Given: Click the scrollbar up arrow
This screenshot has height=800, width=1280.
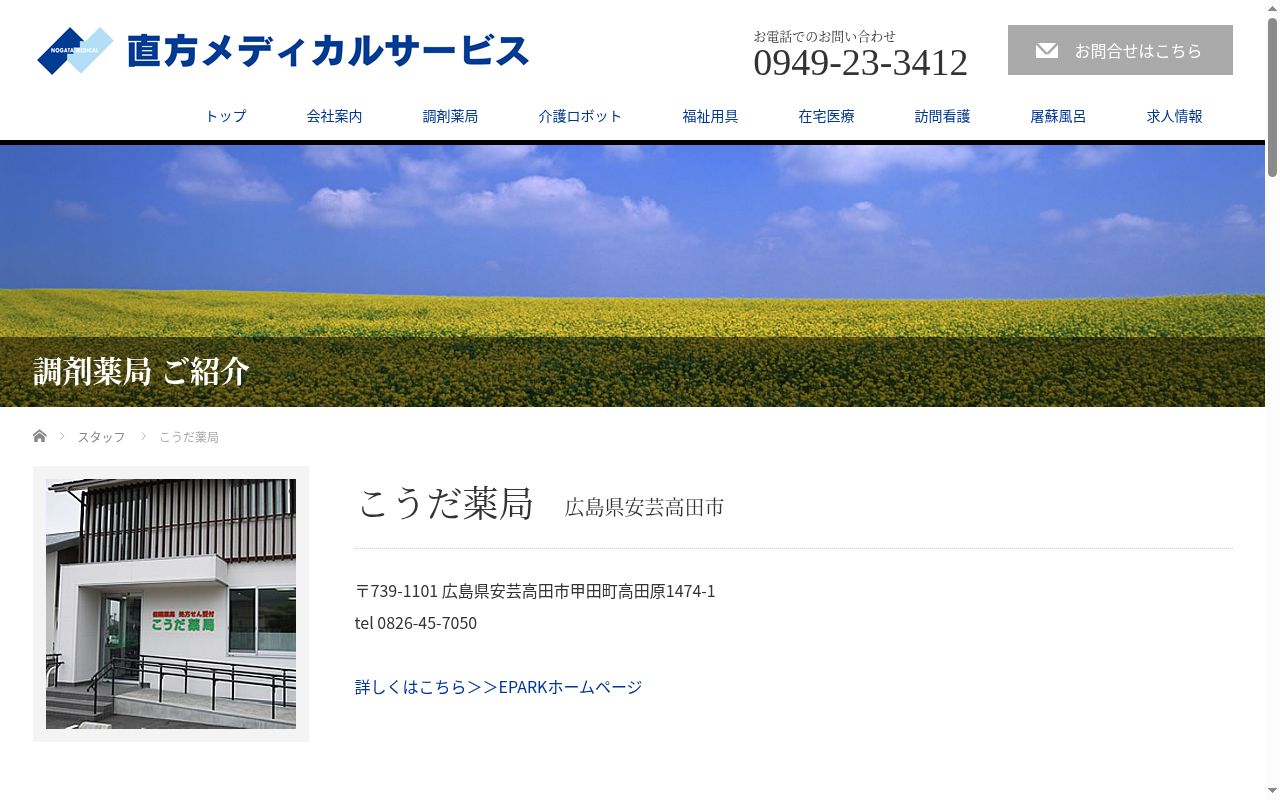Looking at the screenshot, I should coord(1272,8).
